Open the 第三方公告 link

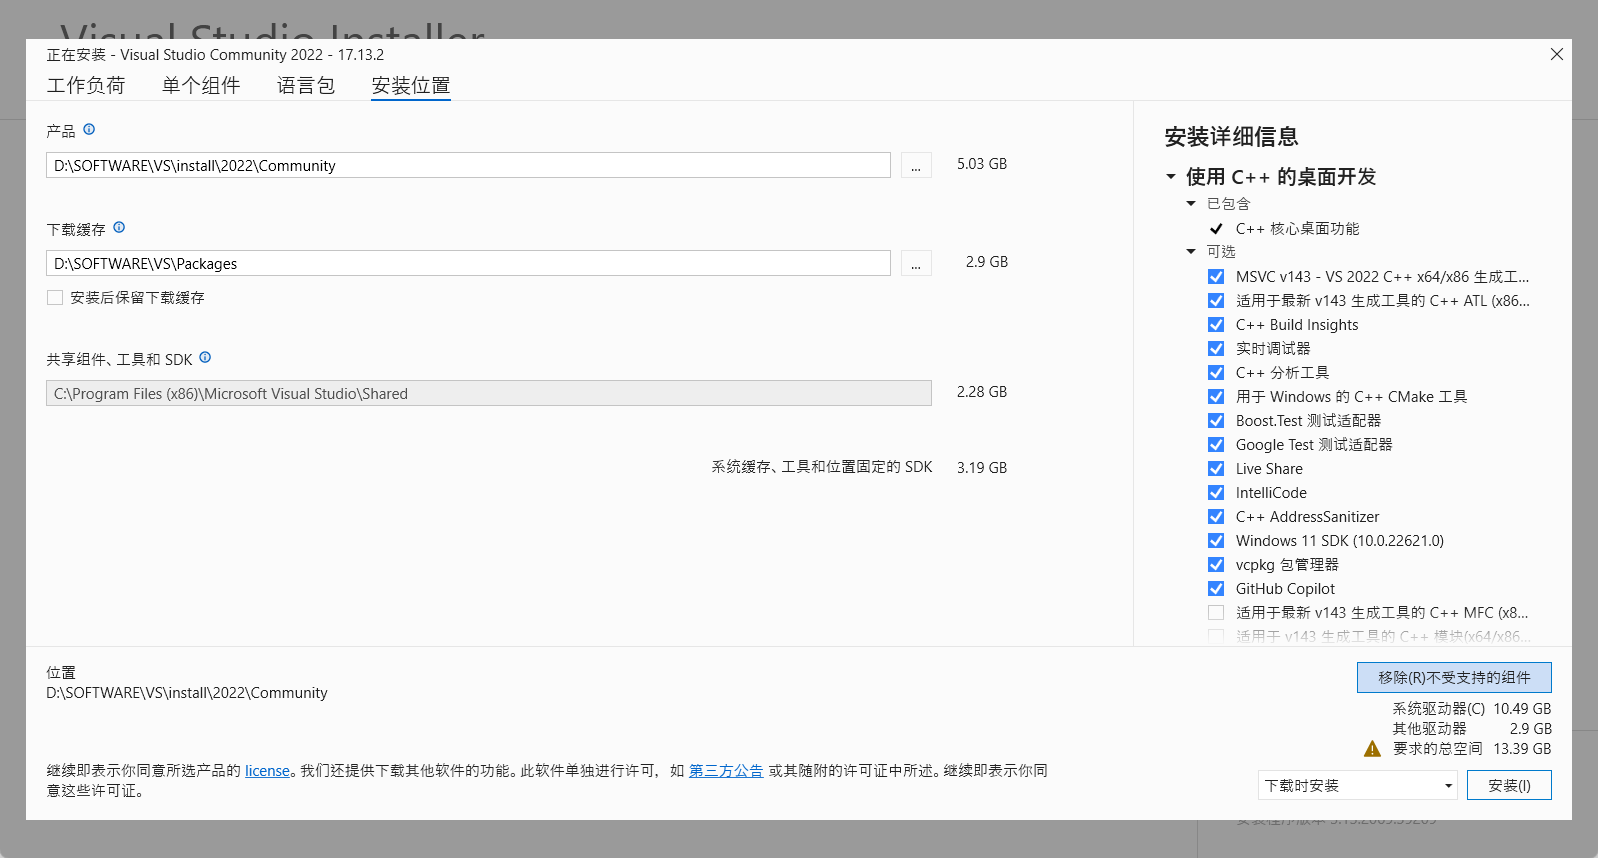726,771
